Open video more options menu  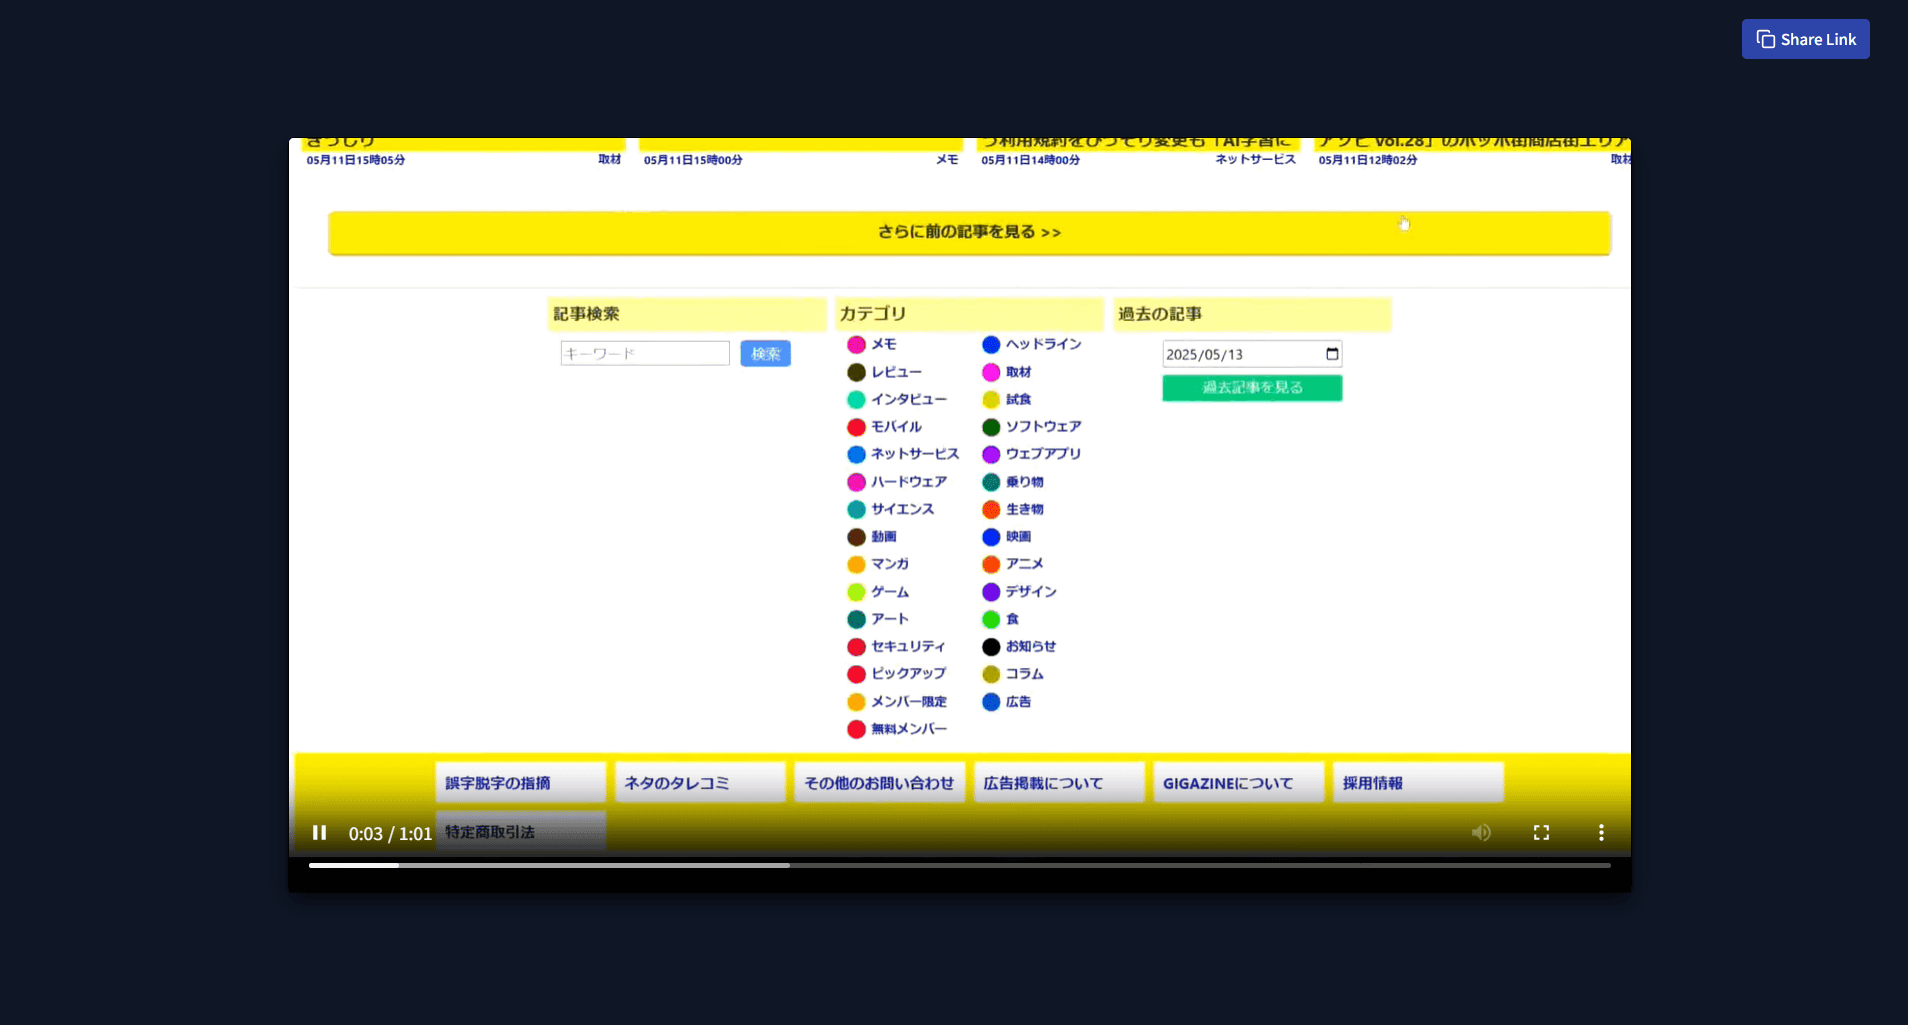(1601, 833)
